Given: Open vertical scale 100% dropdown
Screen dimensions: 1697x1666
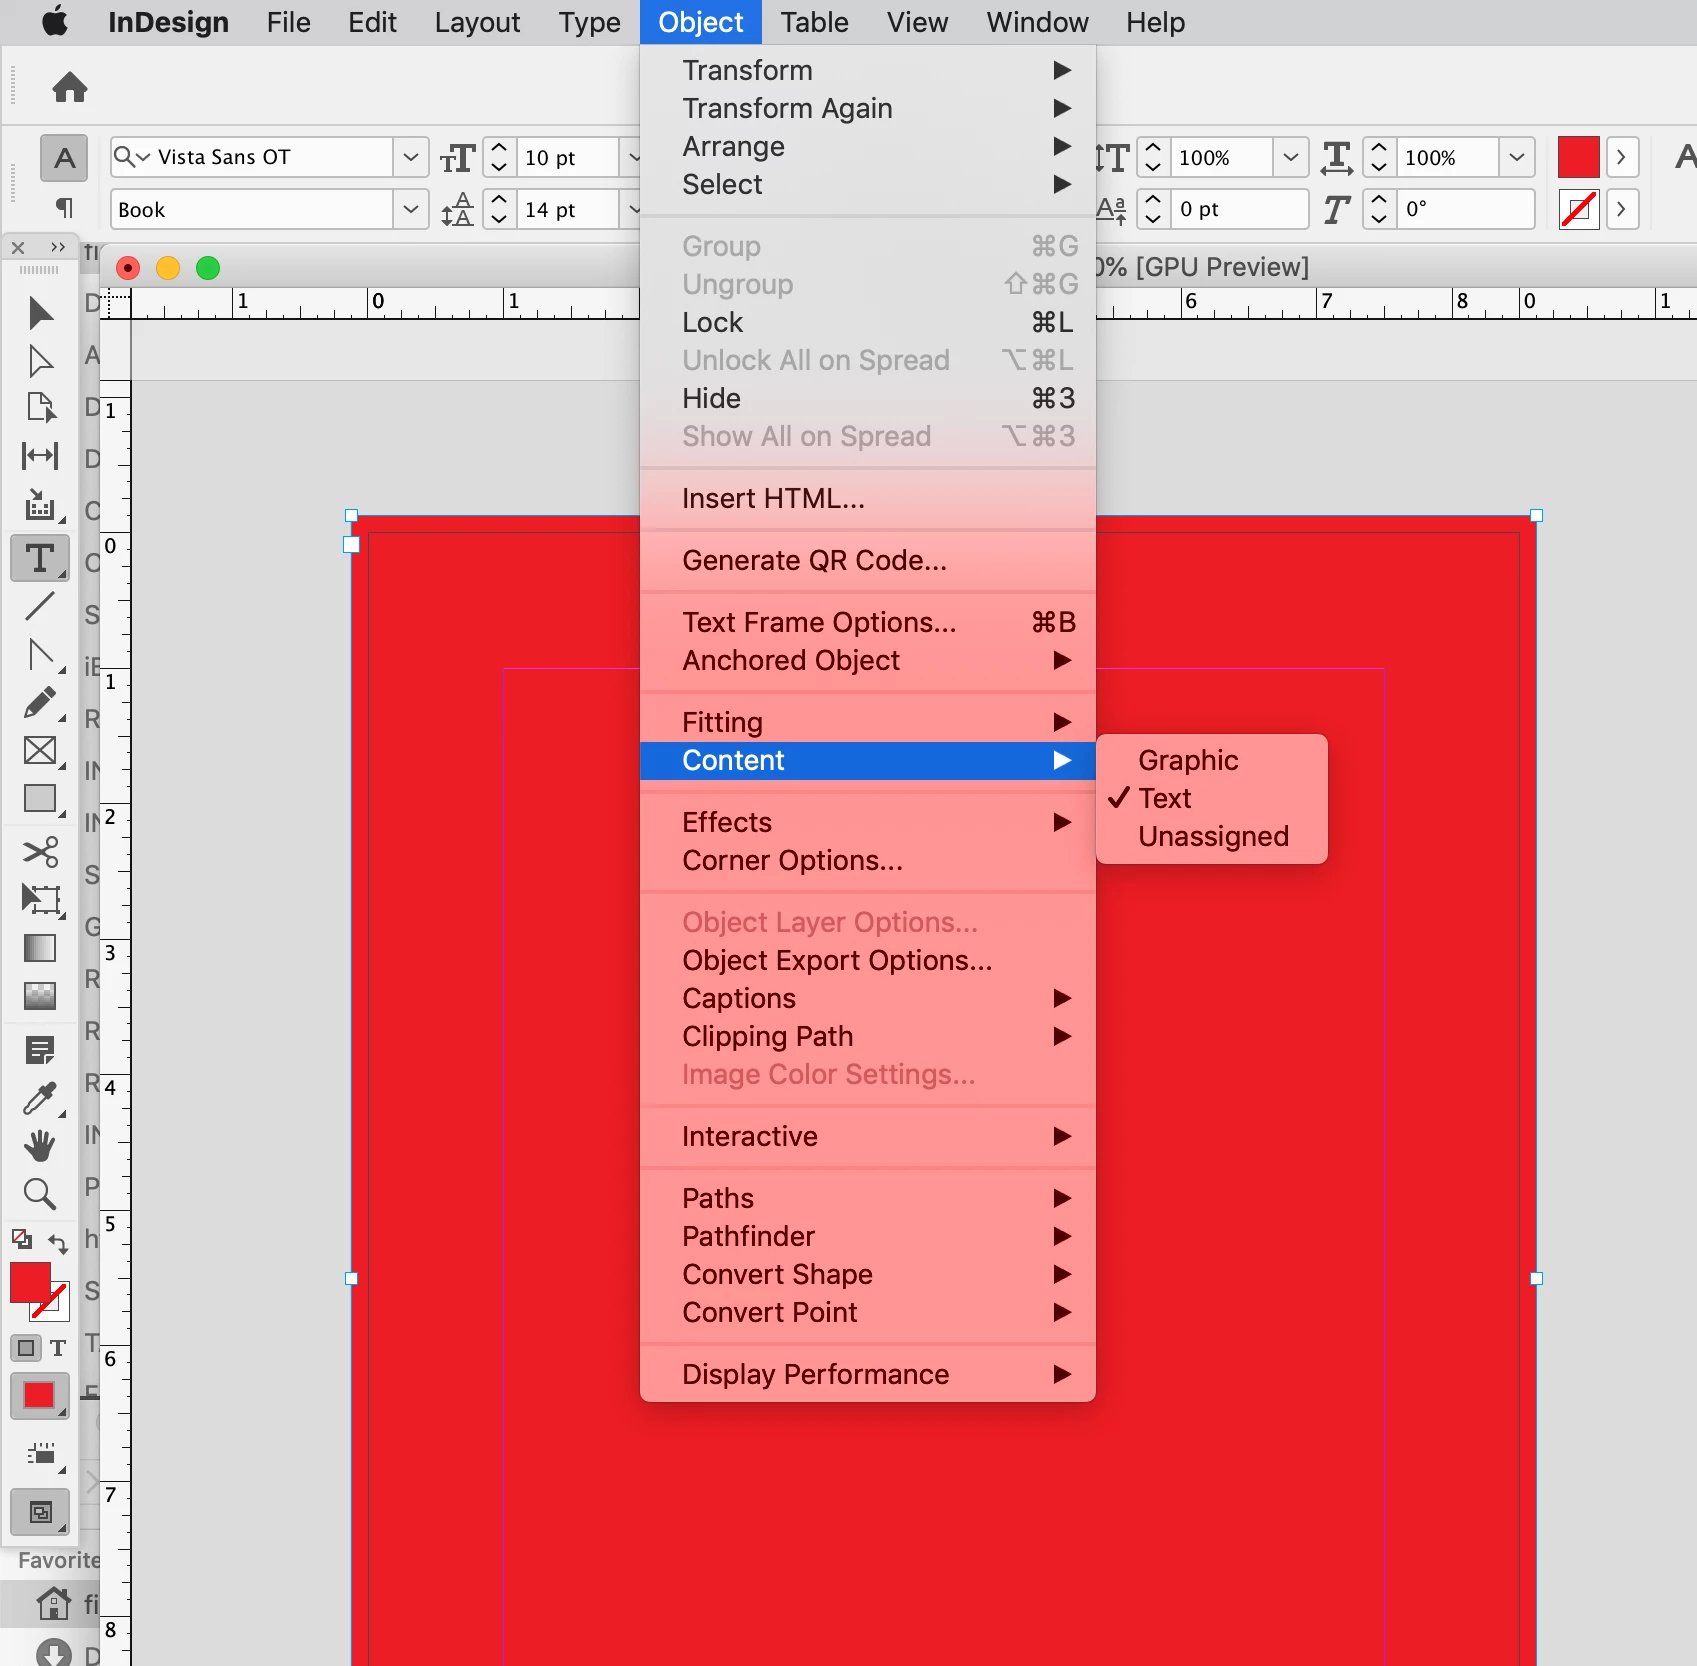Looking at the screenshot, I should [1290, 157].
